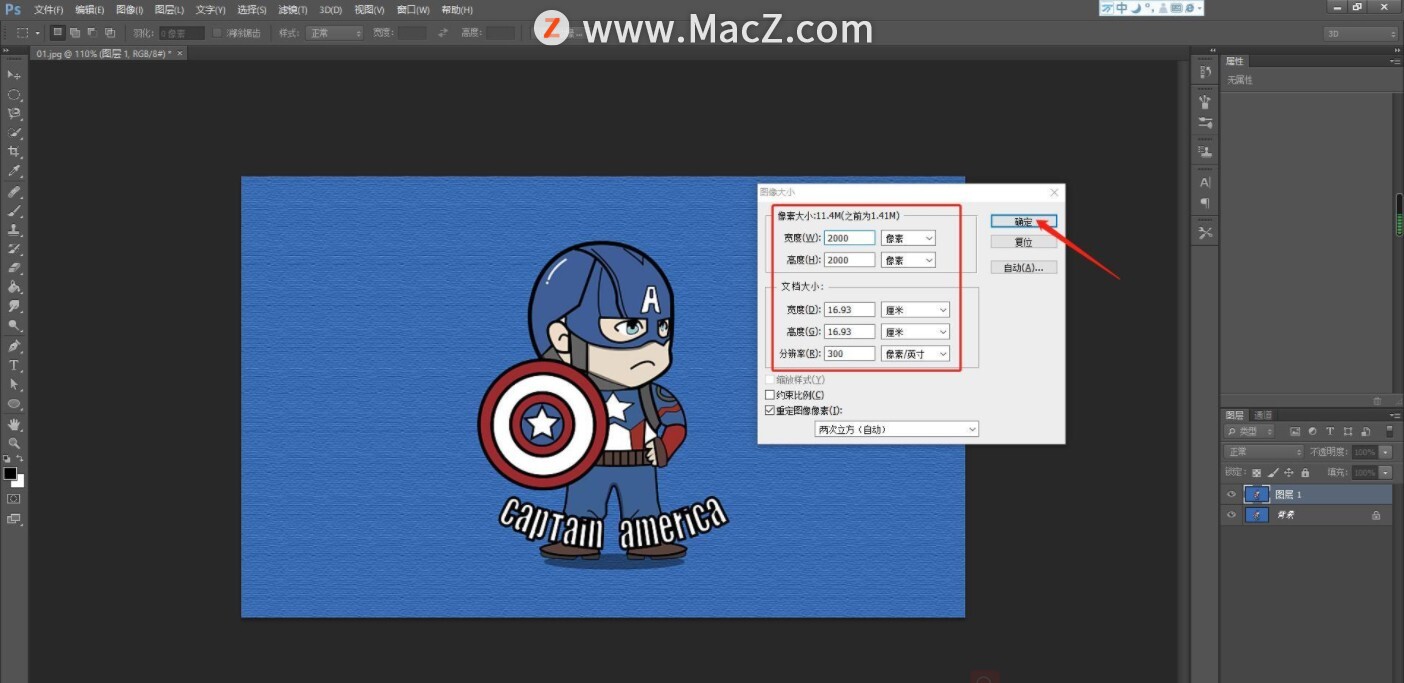Open resolution unit 像素/英寸 dropdown
The image size is (1404, 683).
pyautogui.click(x=915, y=354)
